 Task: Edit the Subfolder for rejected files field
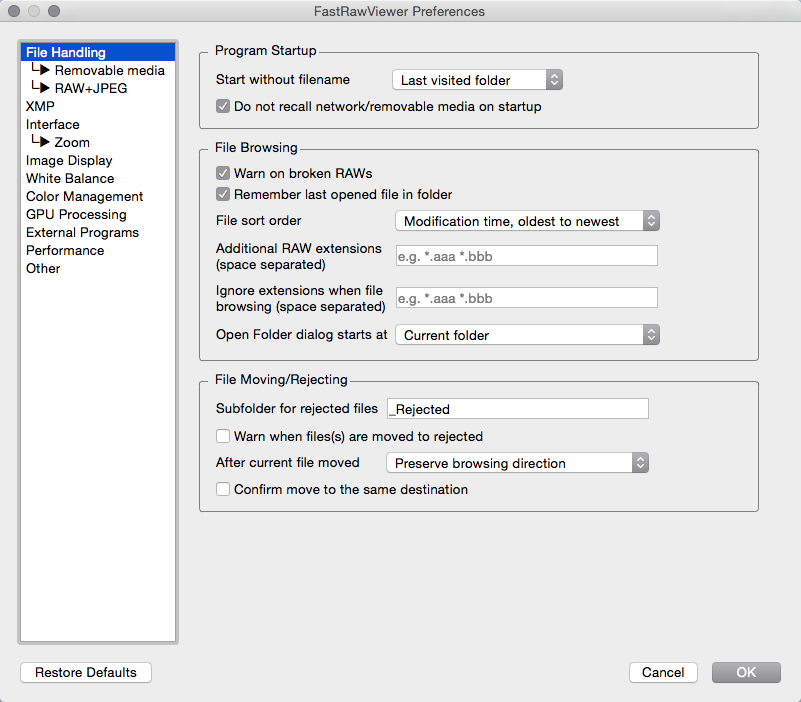pyautogui.click(x=518, y=409)
